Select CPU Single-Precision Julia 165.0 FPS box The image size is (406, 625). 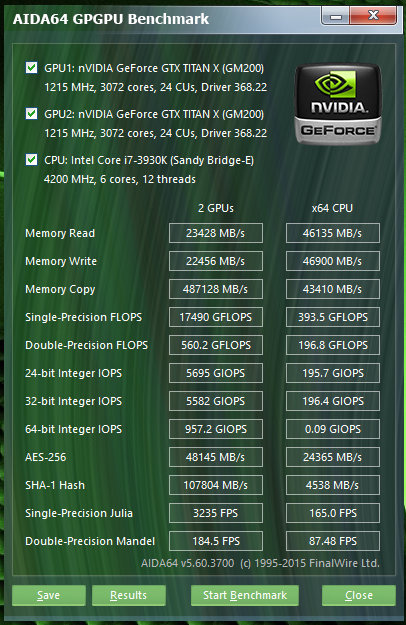coord(333,513)
